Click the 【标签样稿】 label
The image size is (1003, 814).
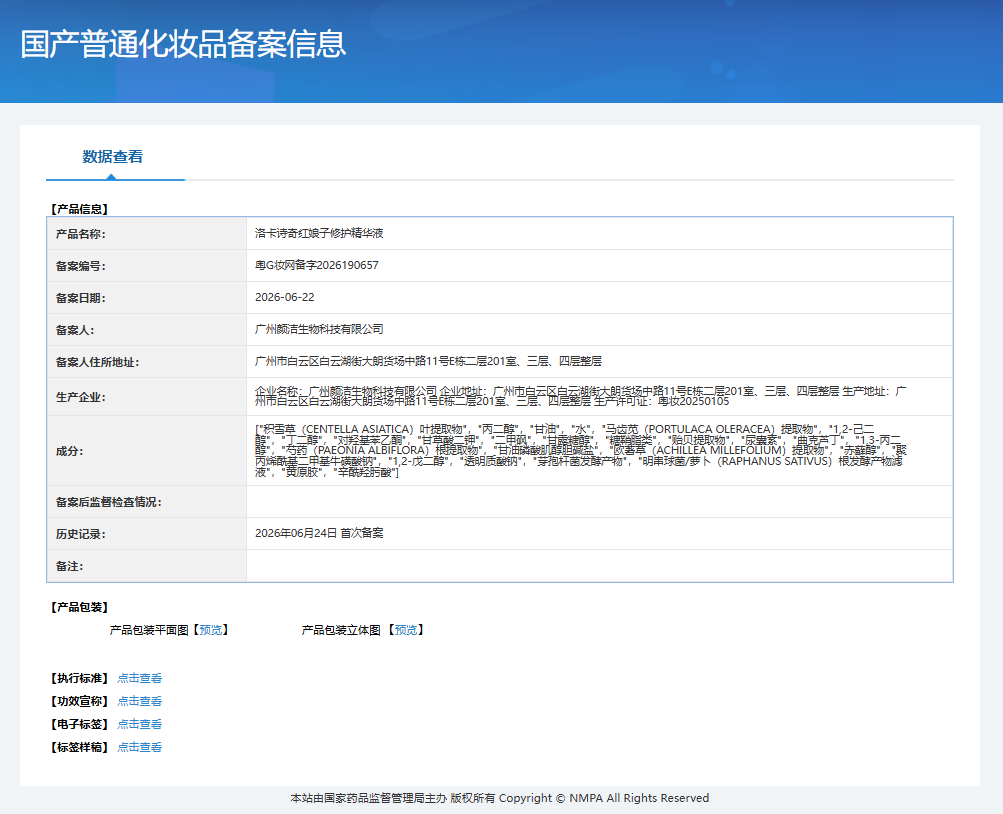click(x=79, y=747)
